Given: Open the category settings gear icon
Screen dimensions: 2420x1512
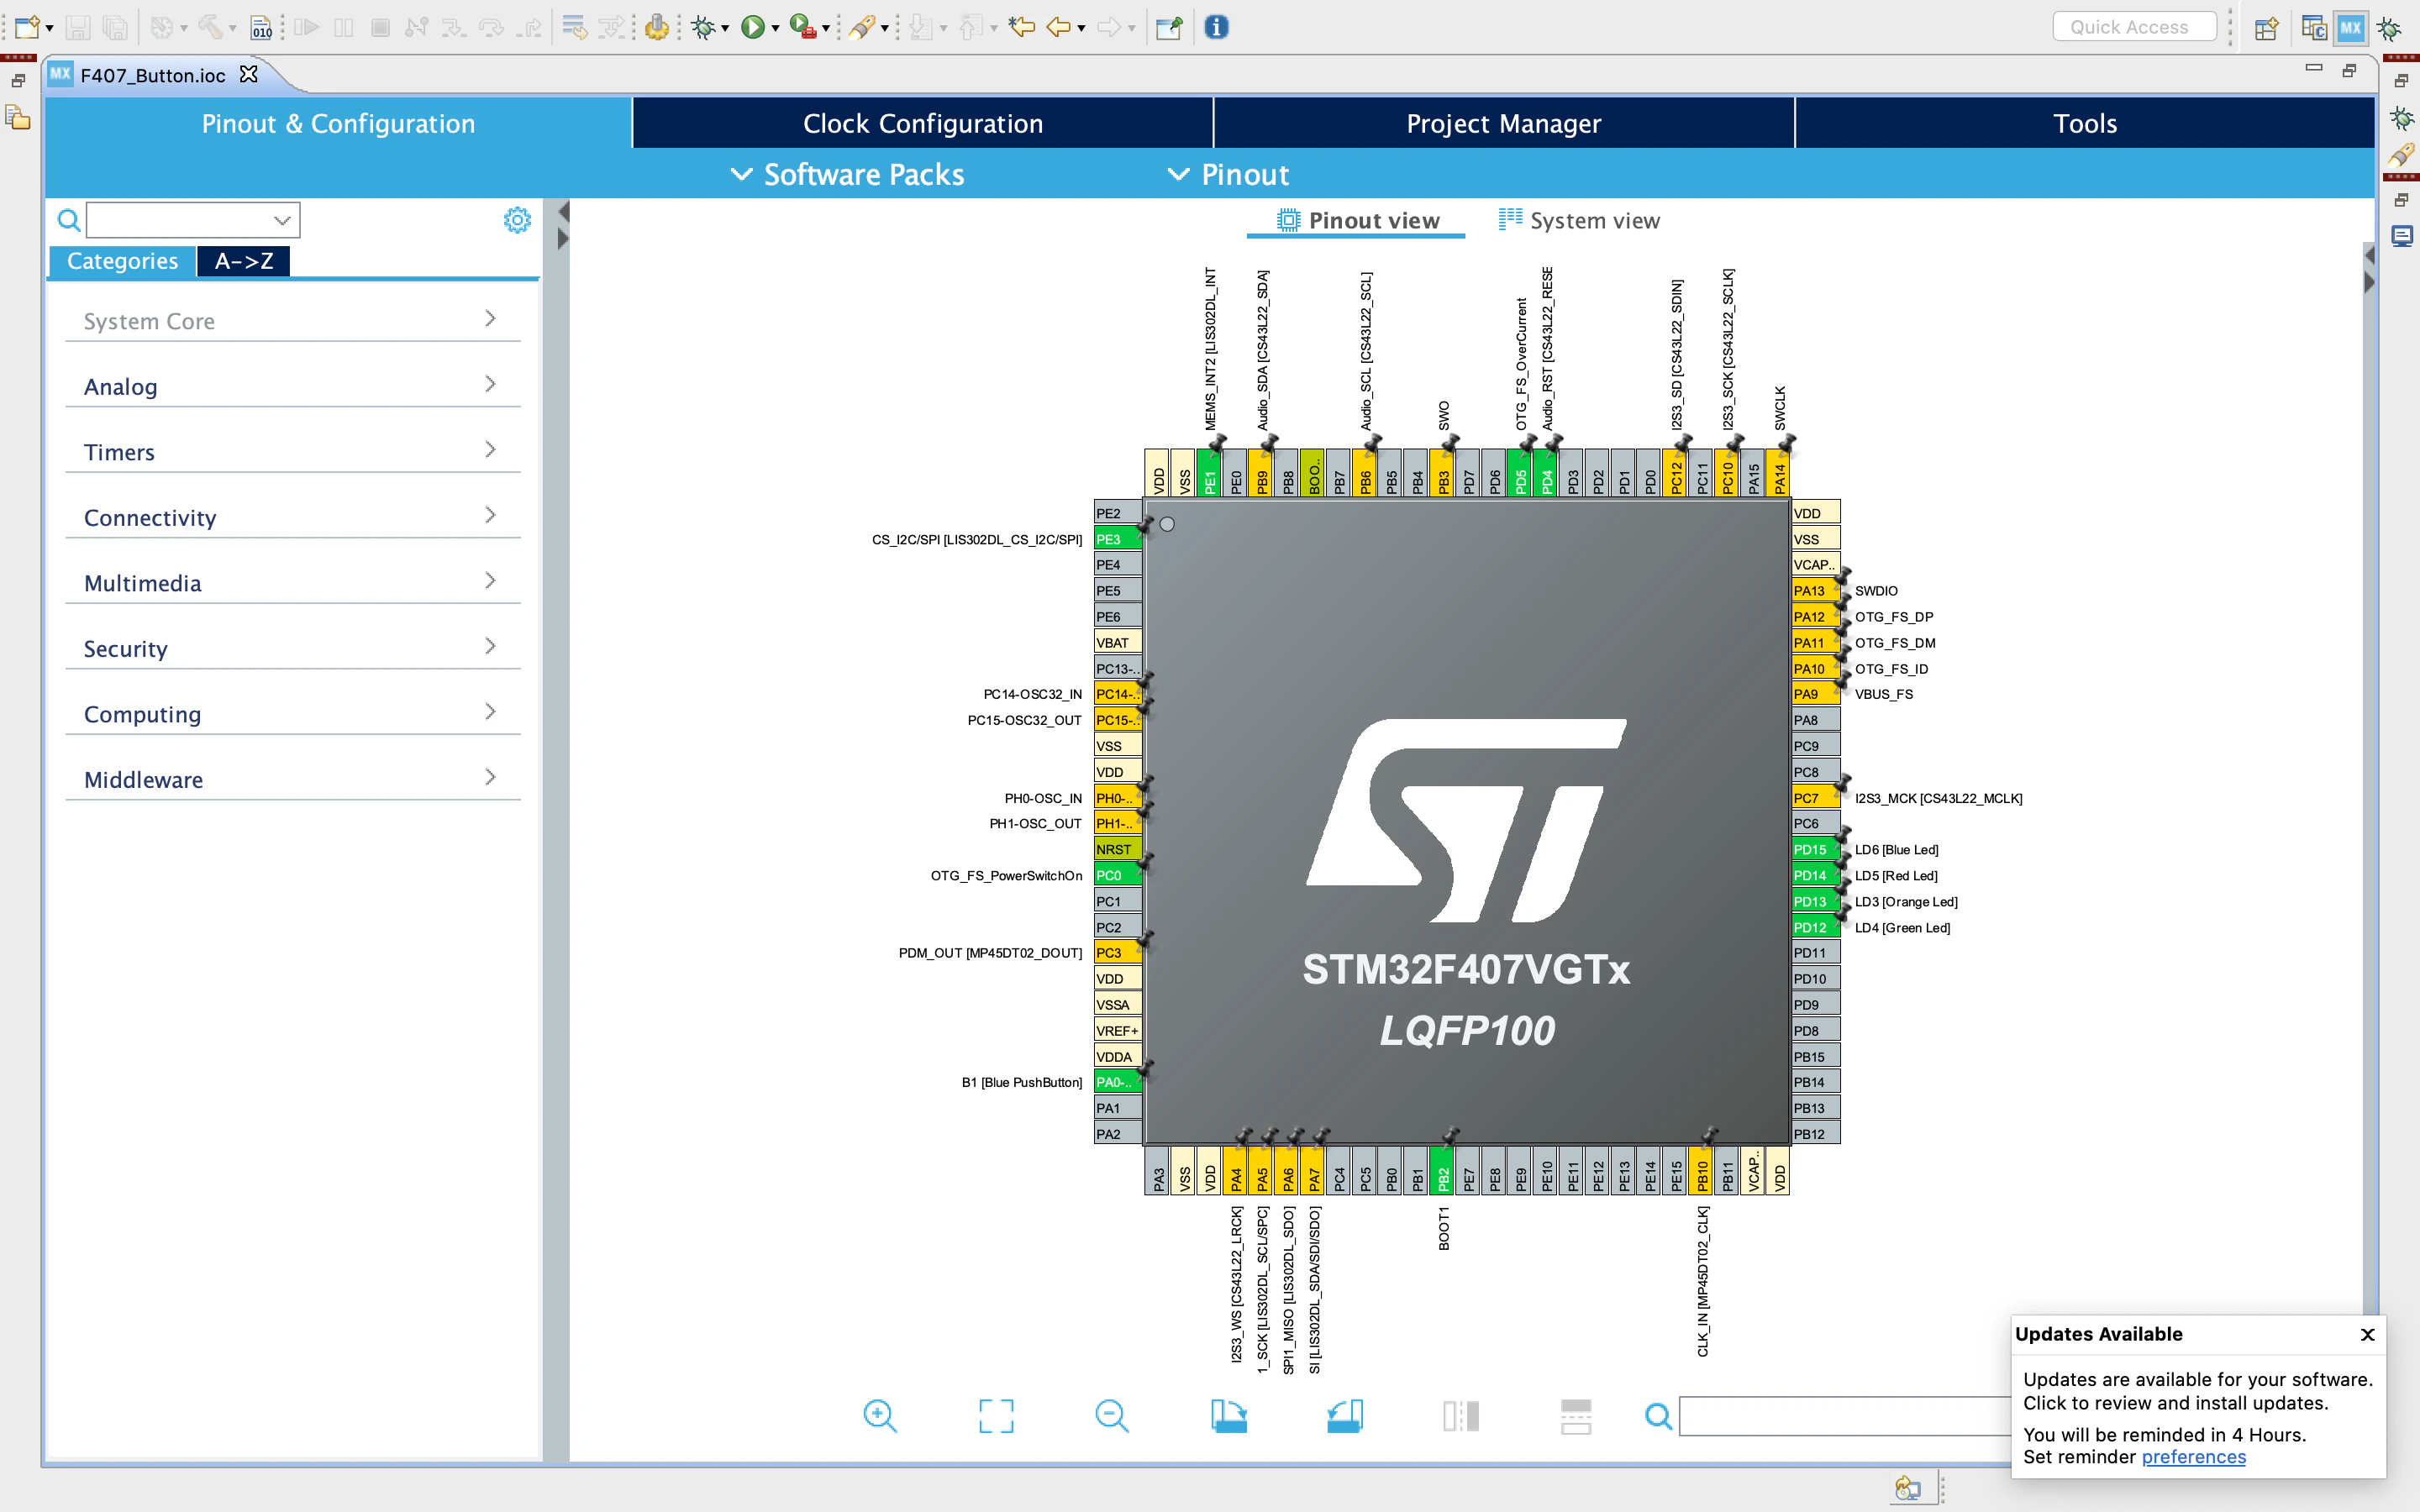Looking at the screenshot, I should click(x=517, y=220).
